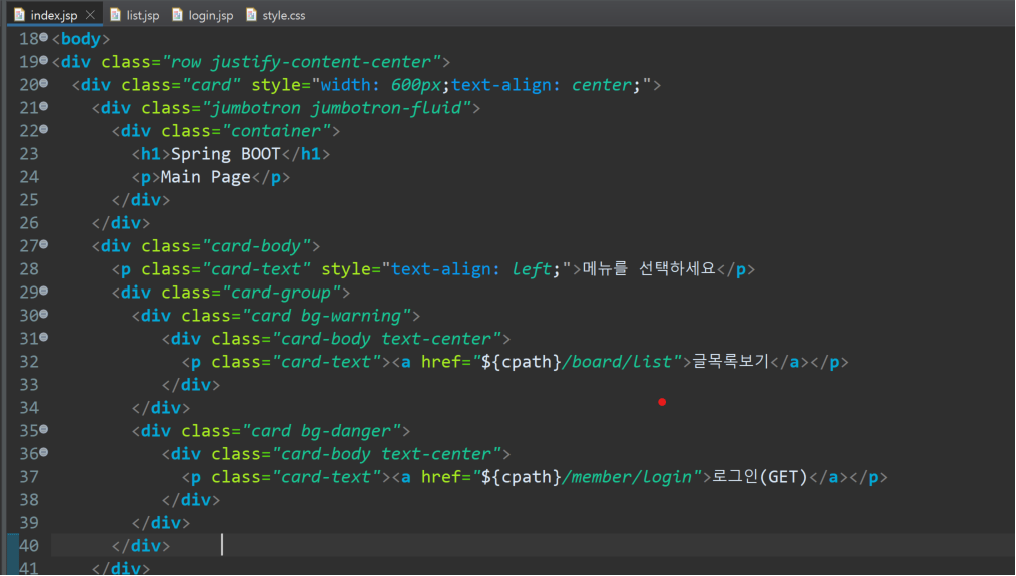Click the 'Main Page' paragraph text
The width and height of the screenshot is (1016, 576).
(x=205, y=177)
